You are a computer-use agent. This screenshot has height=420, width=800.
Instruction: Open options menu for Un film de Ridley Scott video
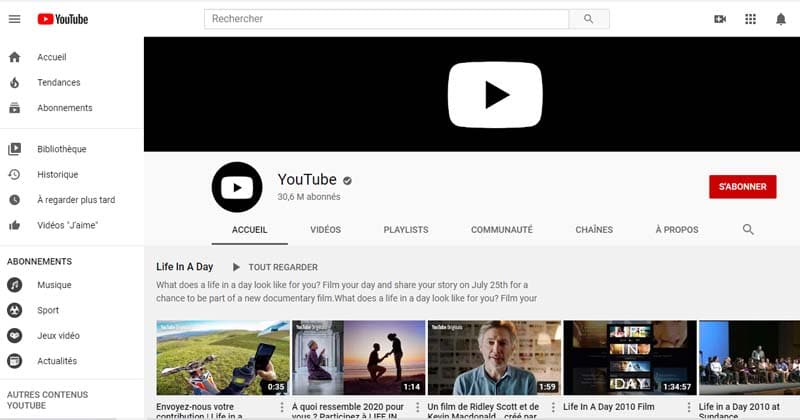[x=553, y=407]
